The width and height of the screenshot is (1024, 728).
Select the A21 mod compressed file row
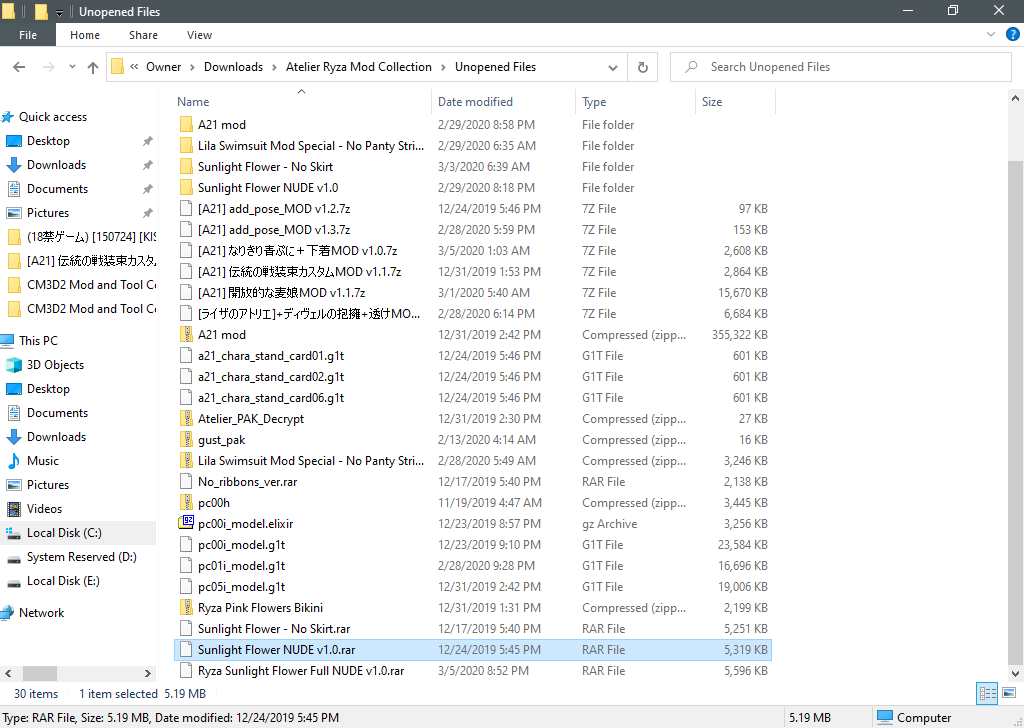473,335
